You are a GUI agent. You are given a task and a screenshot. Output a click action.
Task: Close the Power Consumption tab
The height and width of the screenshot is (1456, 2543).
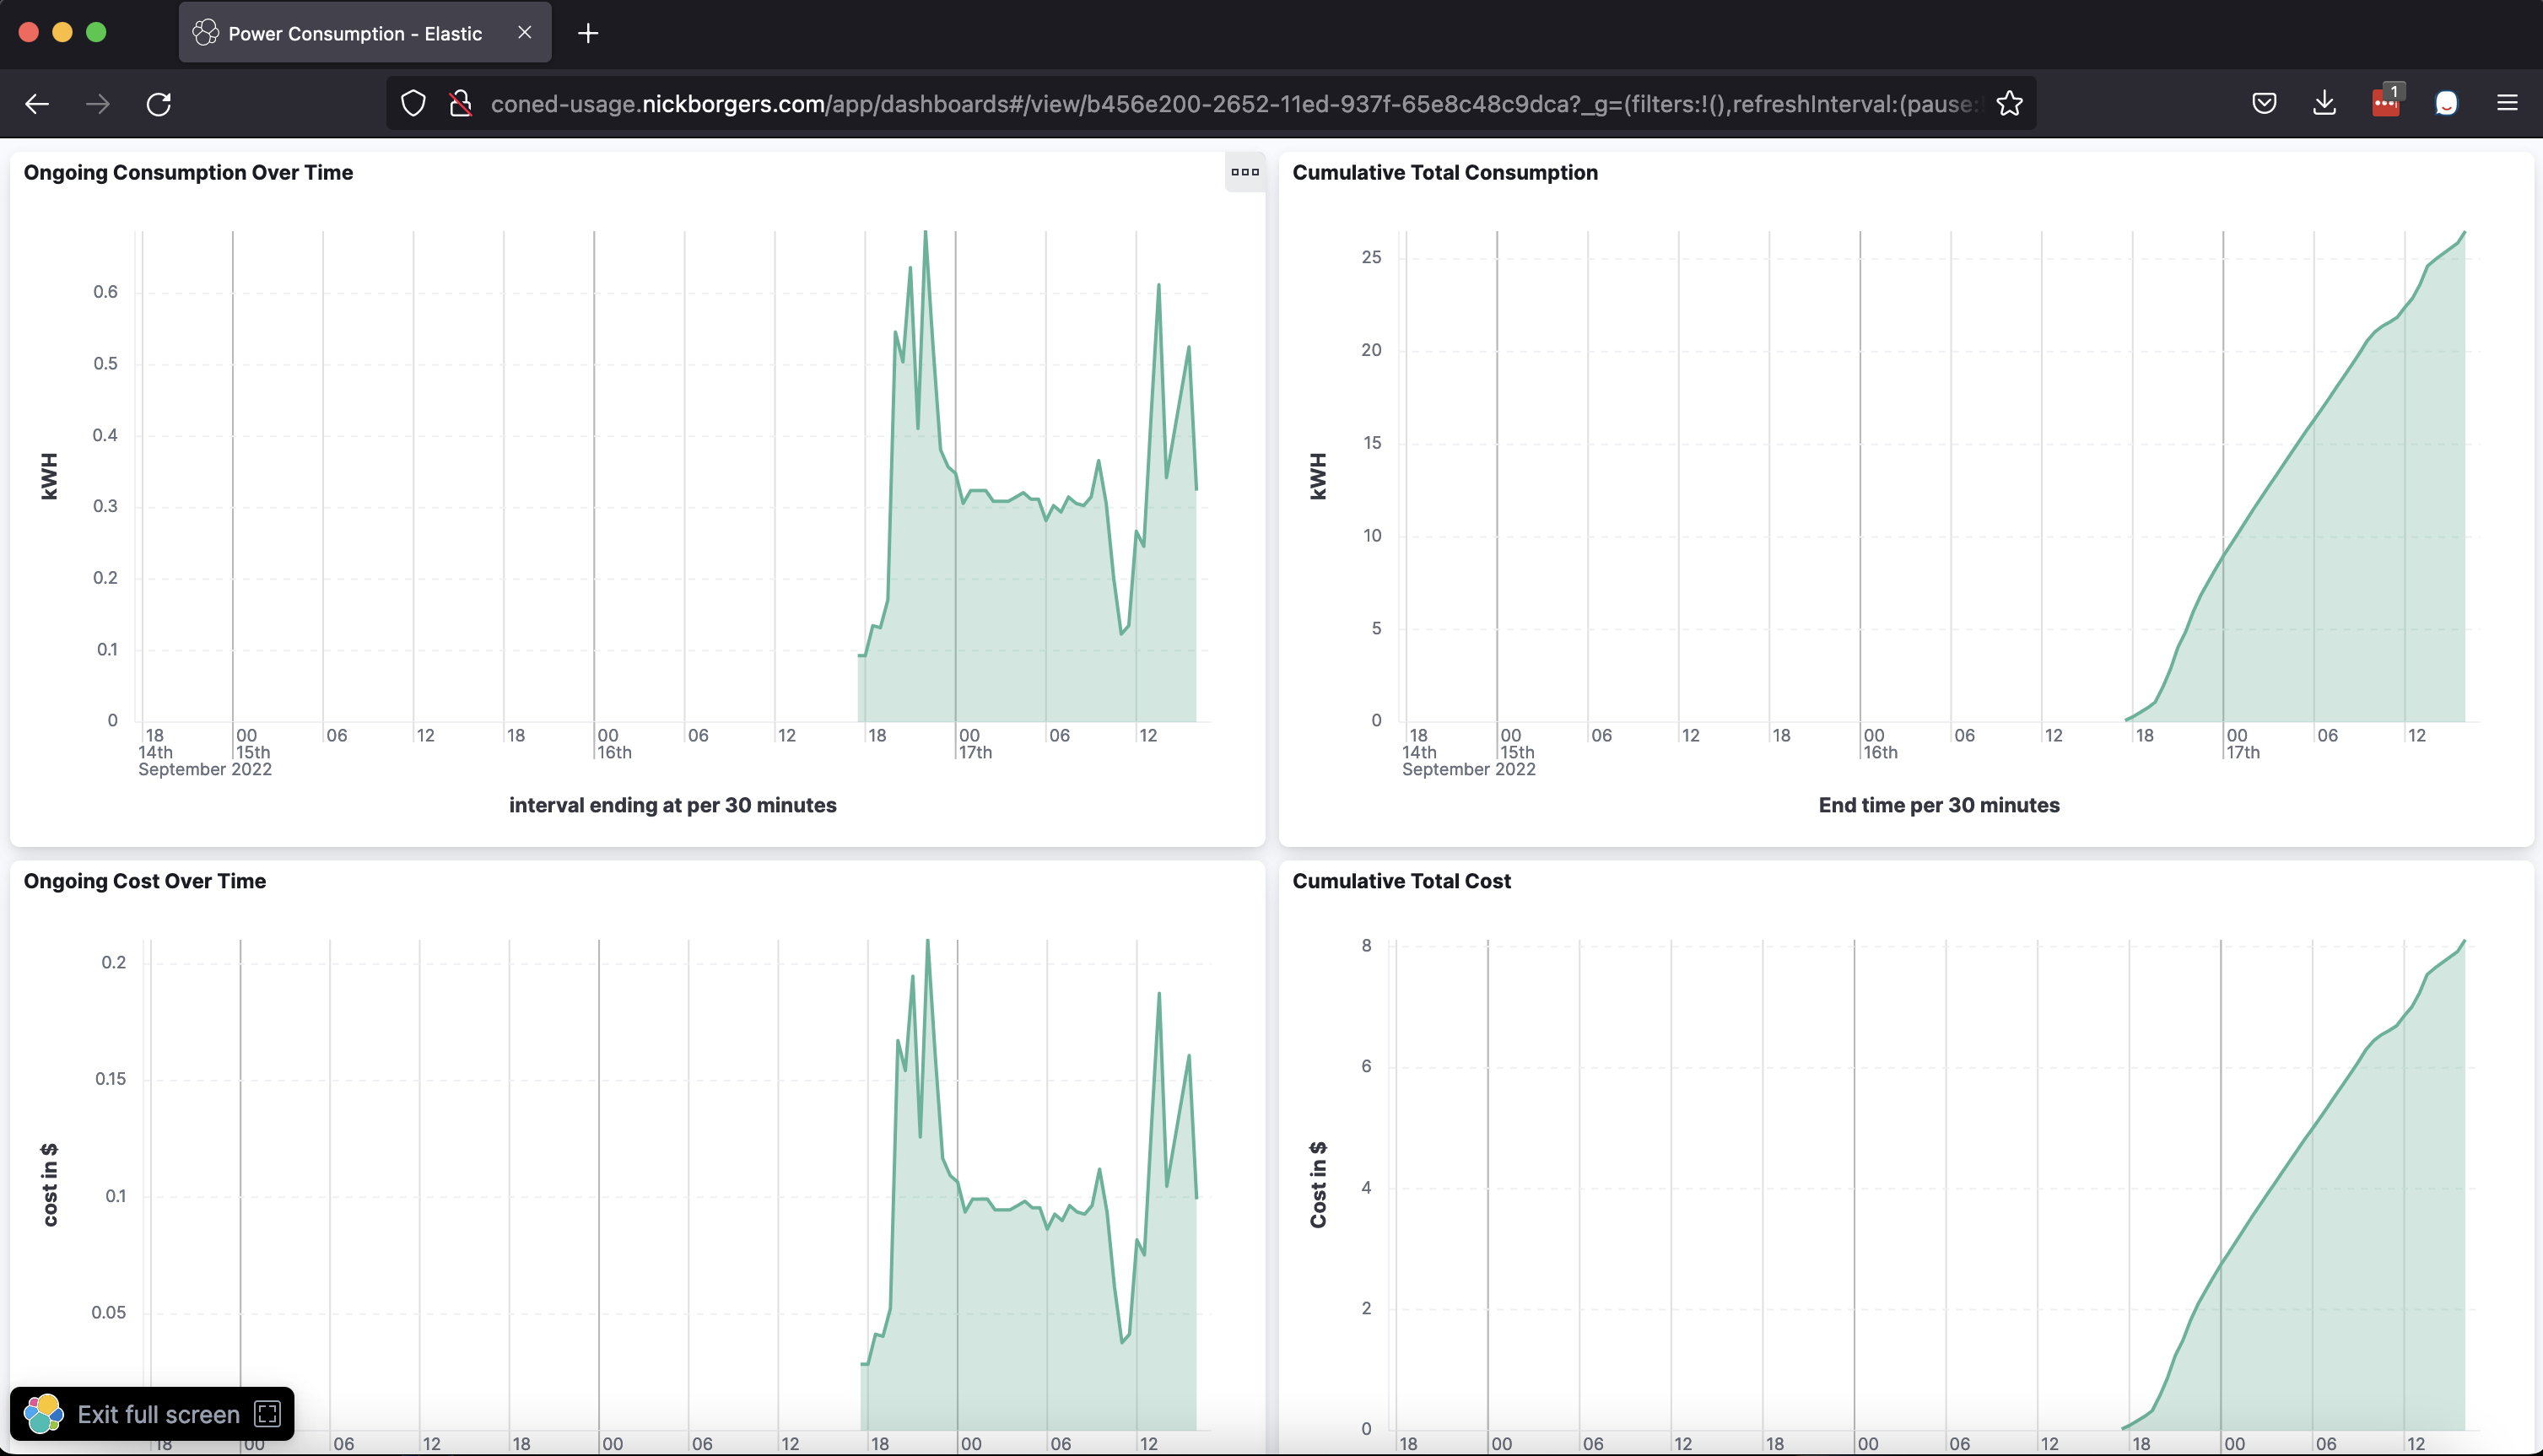point(525,33)
